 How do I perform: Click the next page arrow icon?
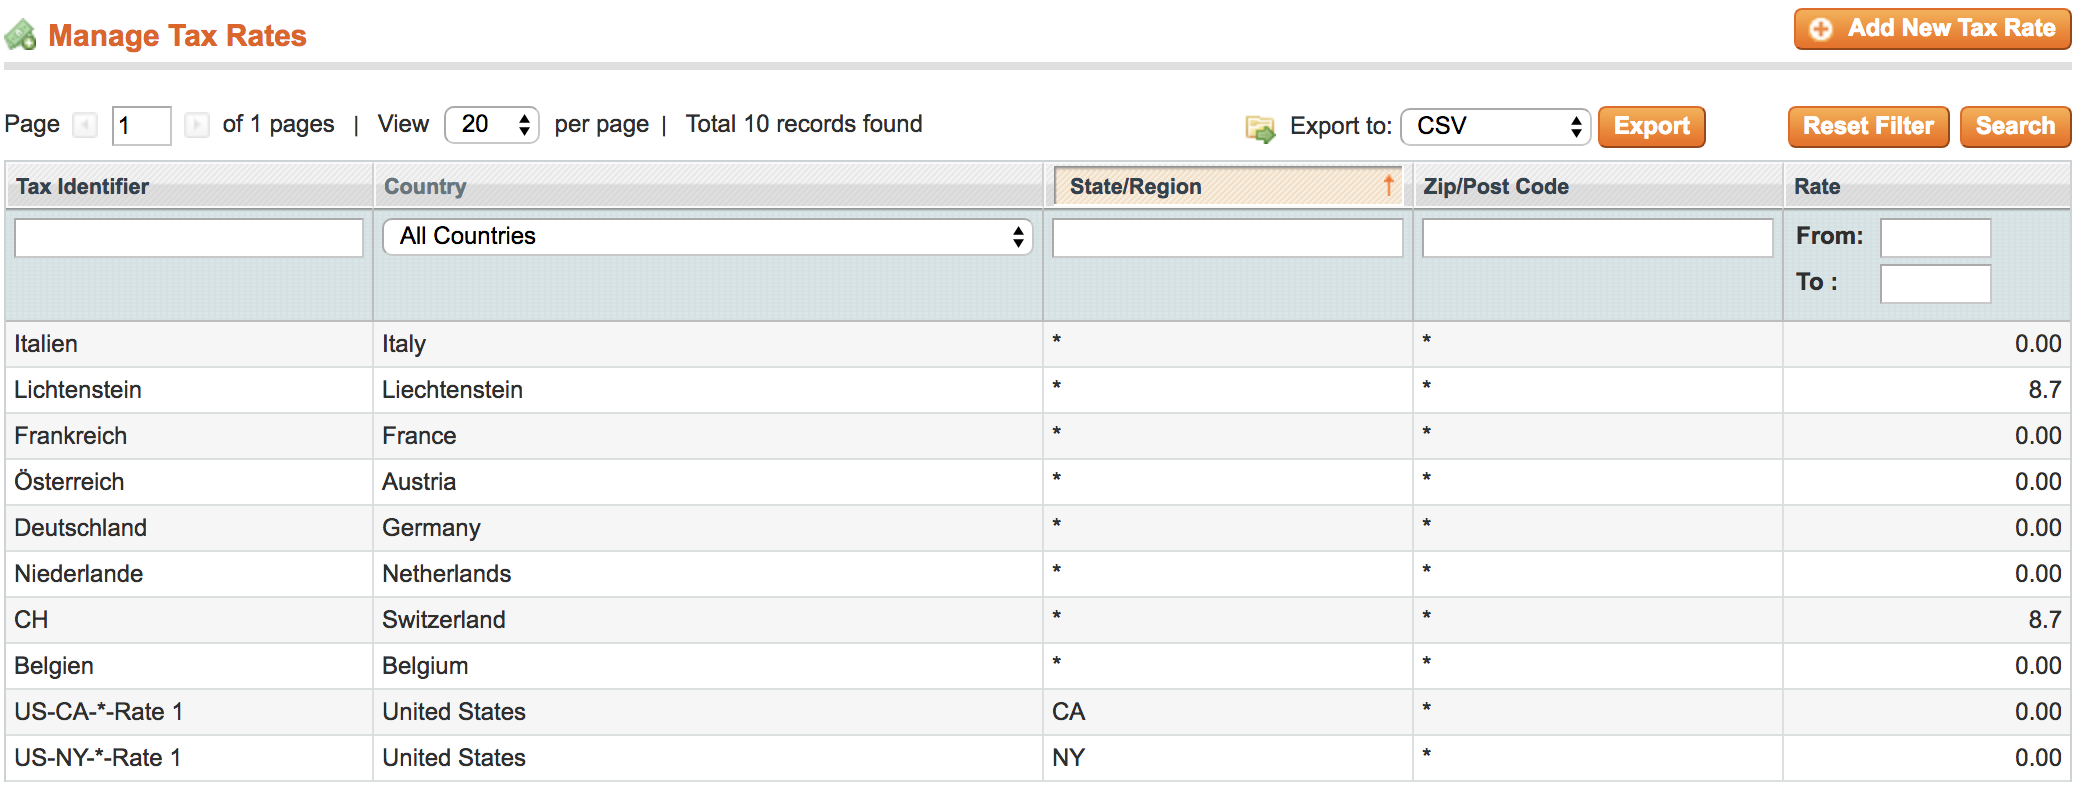(x=197, y=125)
